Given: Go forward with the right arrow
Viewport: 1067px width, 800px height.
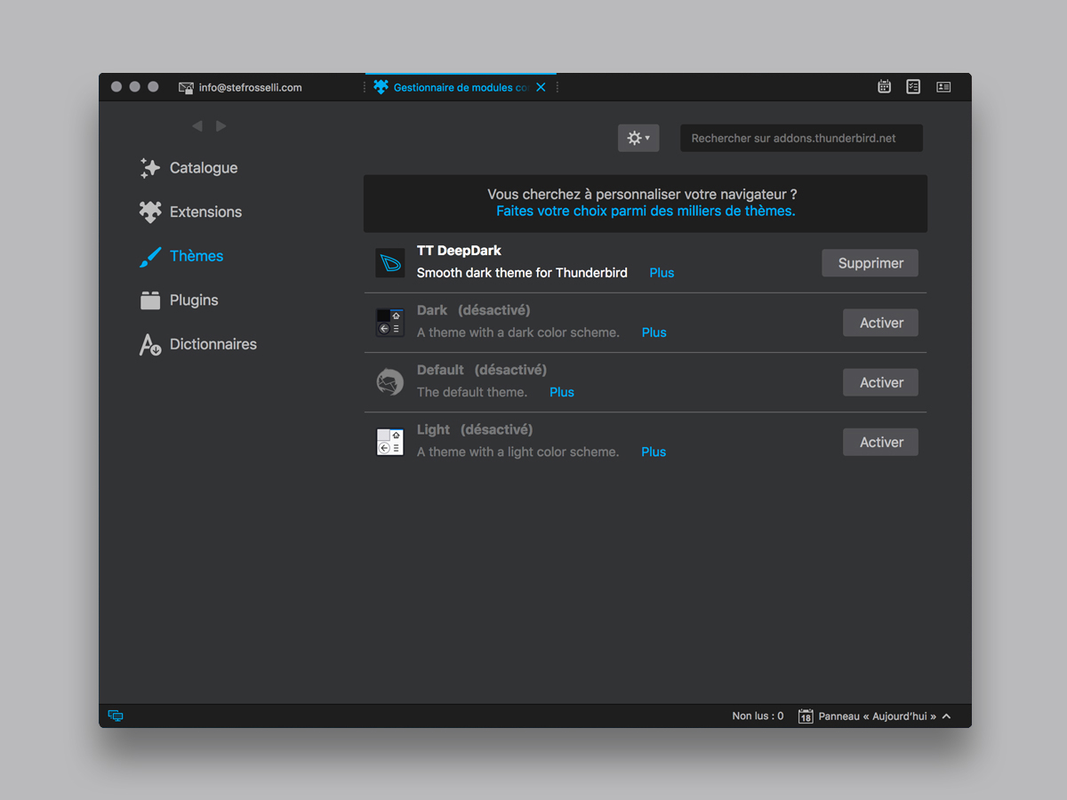Looking at the screenshot, I should click(221, 126).
